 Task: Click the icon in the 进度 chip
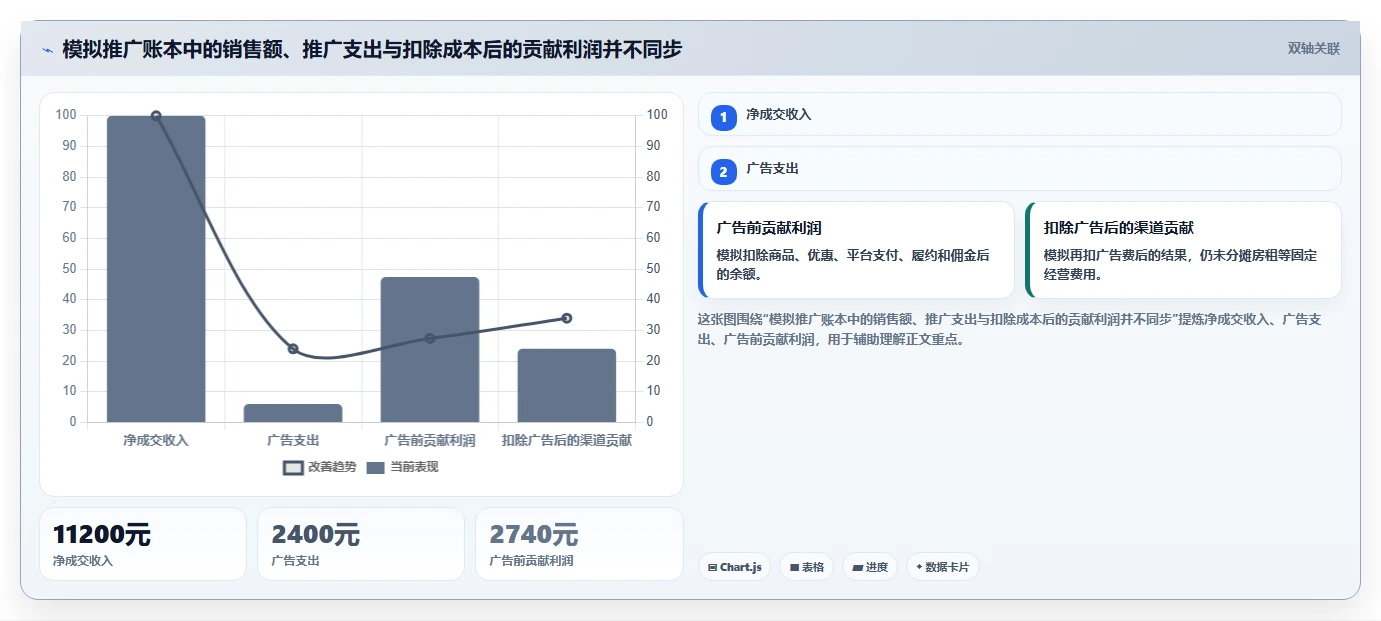[858, 567]
